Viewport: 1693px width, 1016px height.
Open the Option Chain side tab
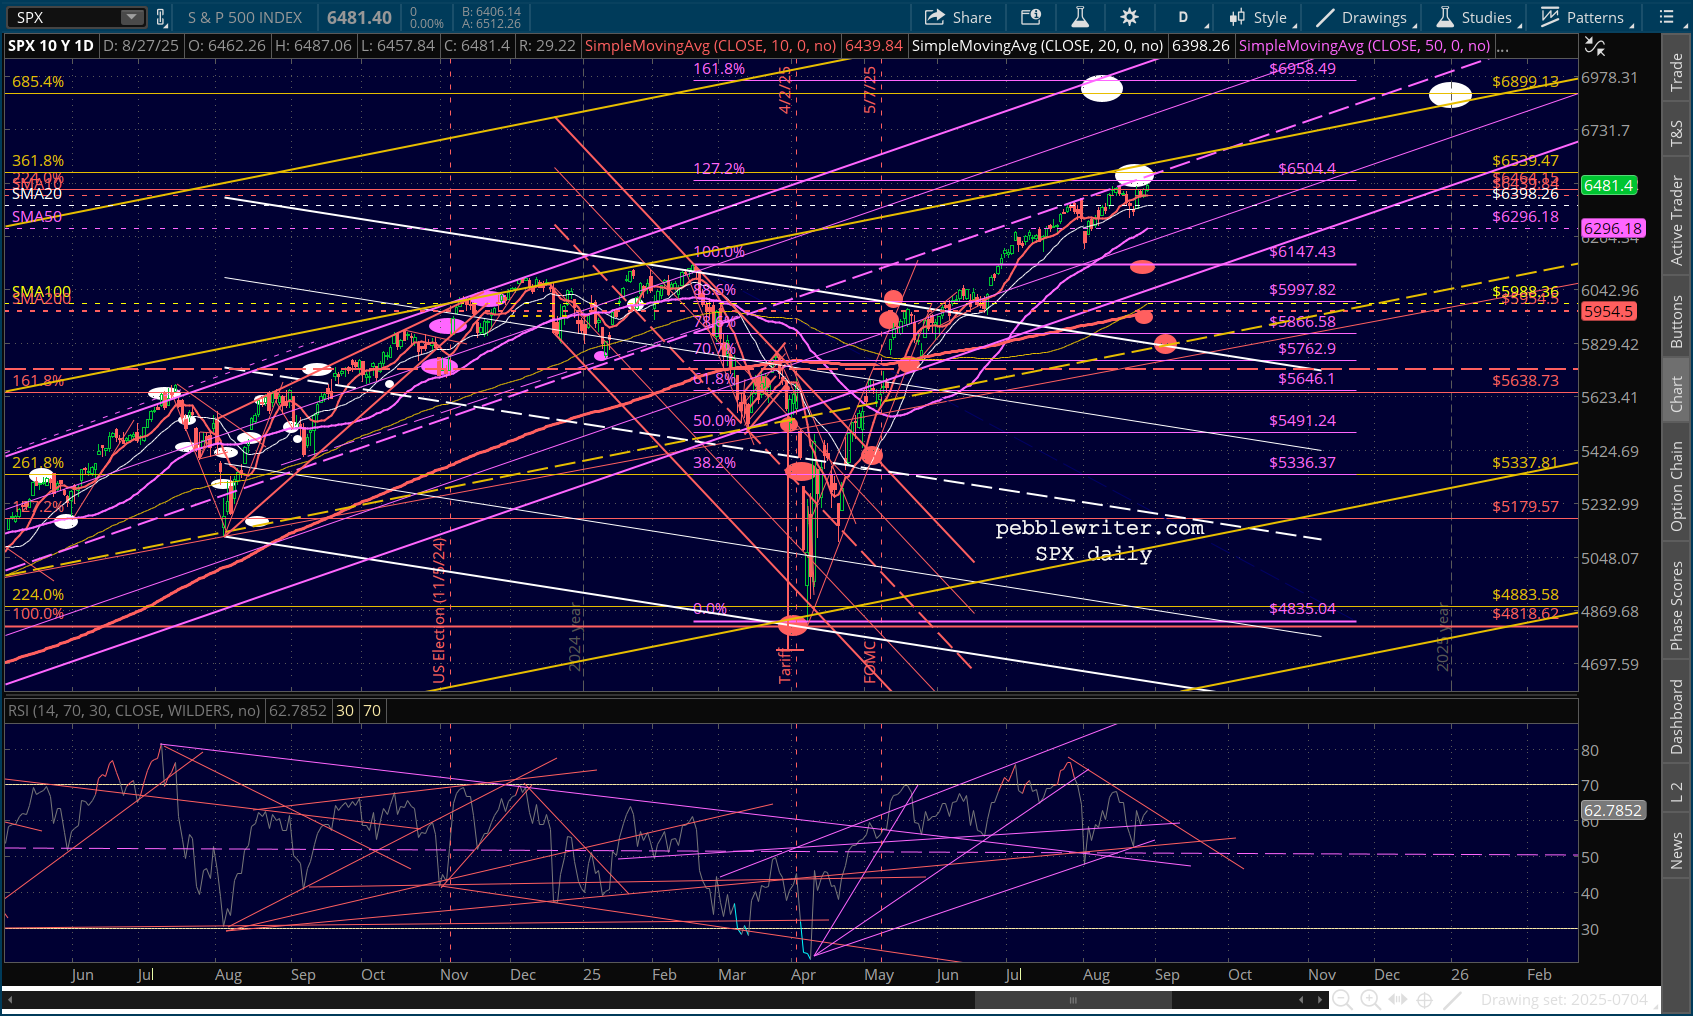(x=1677, y=486)
